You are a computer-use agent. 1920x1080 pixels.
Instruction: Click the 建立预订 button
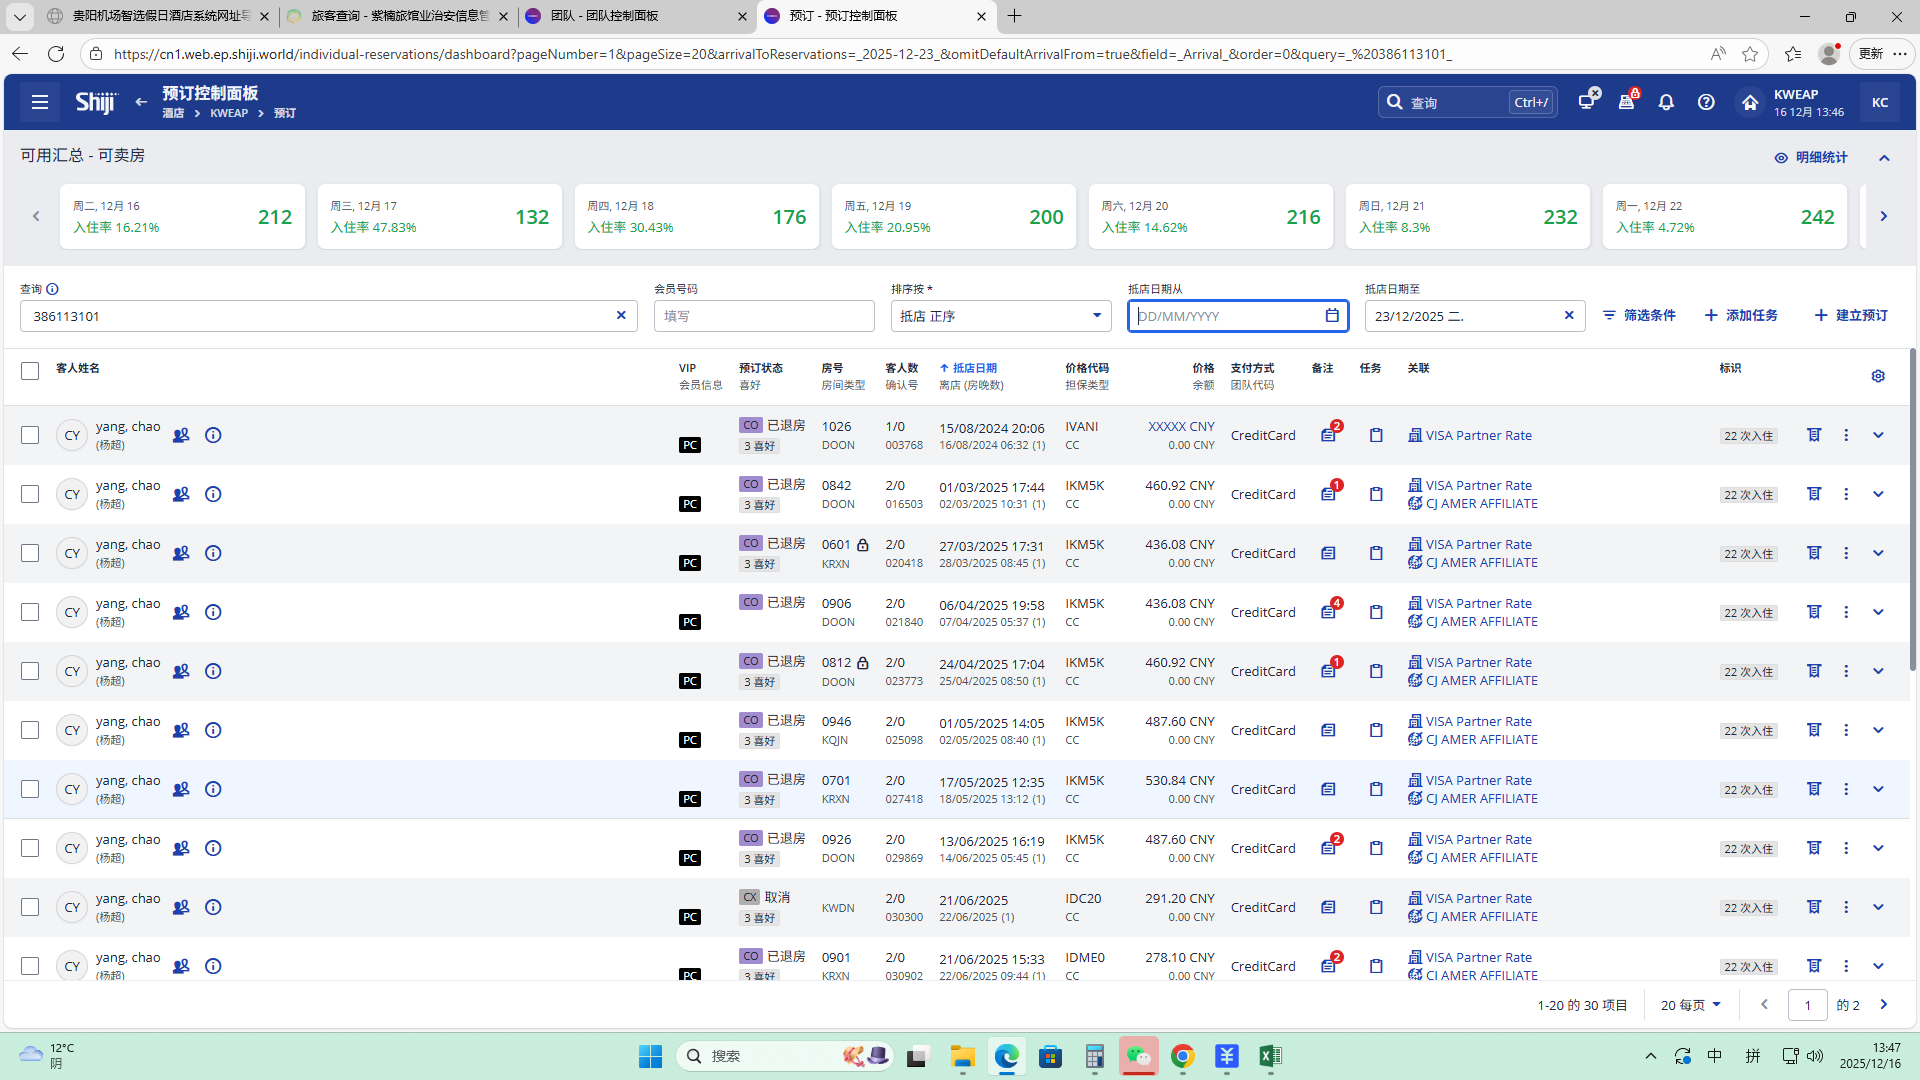coord(1851,315)
